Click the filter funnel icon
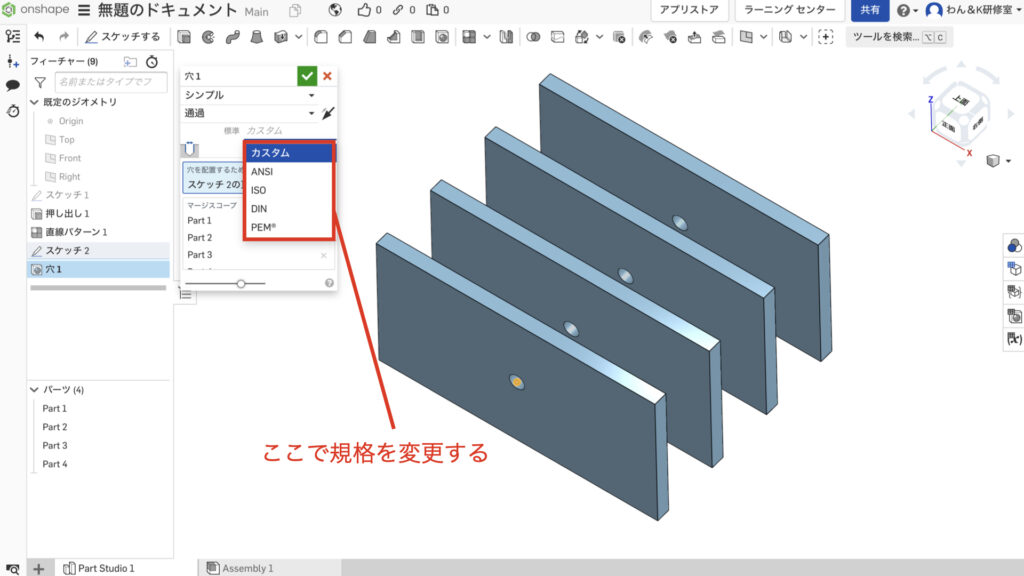 pos(40,82)
